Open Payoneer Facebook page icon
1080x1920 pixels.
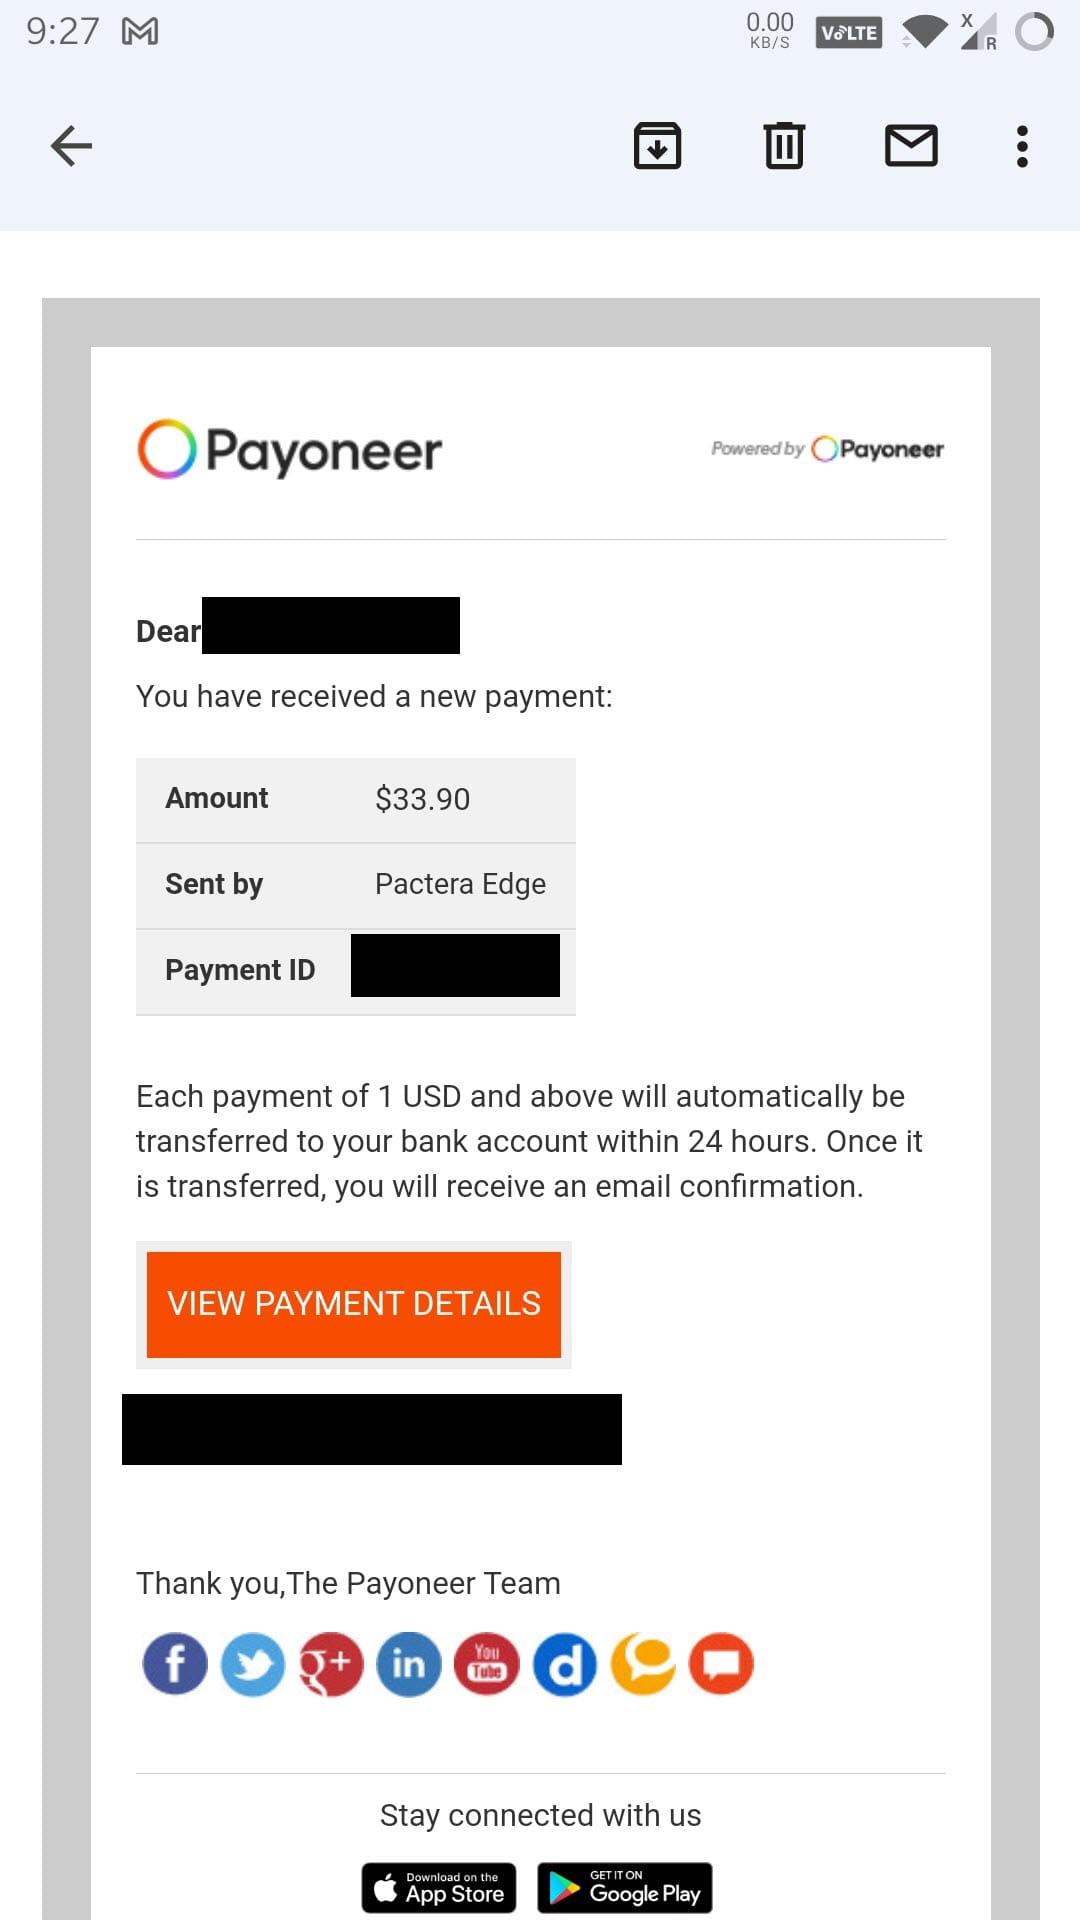[175, 1664]
